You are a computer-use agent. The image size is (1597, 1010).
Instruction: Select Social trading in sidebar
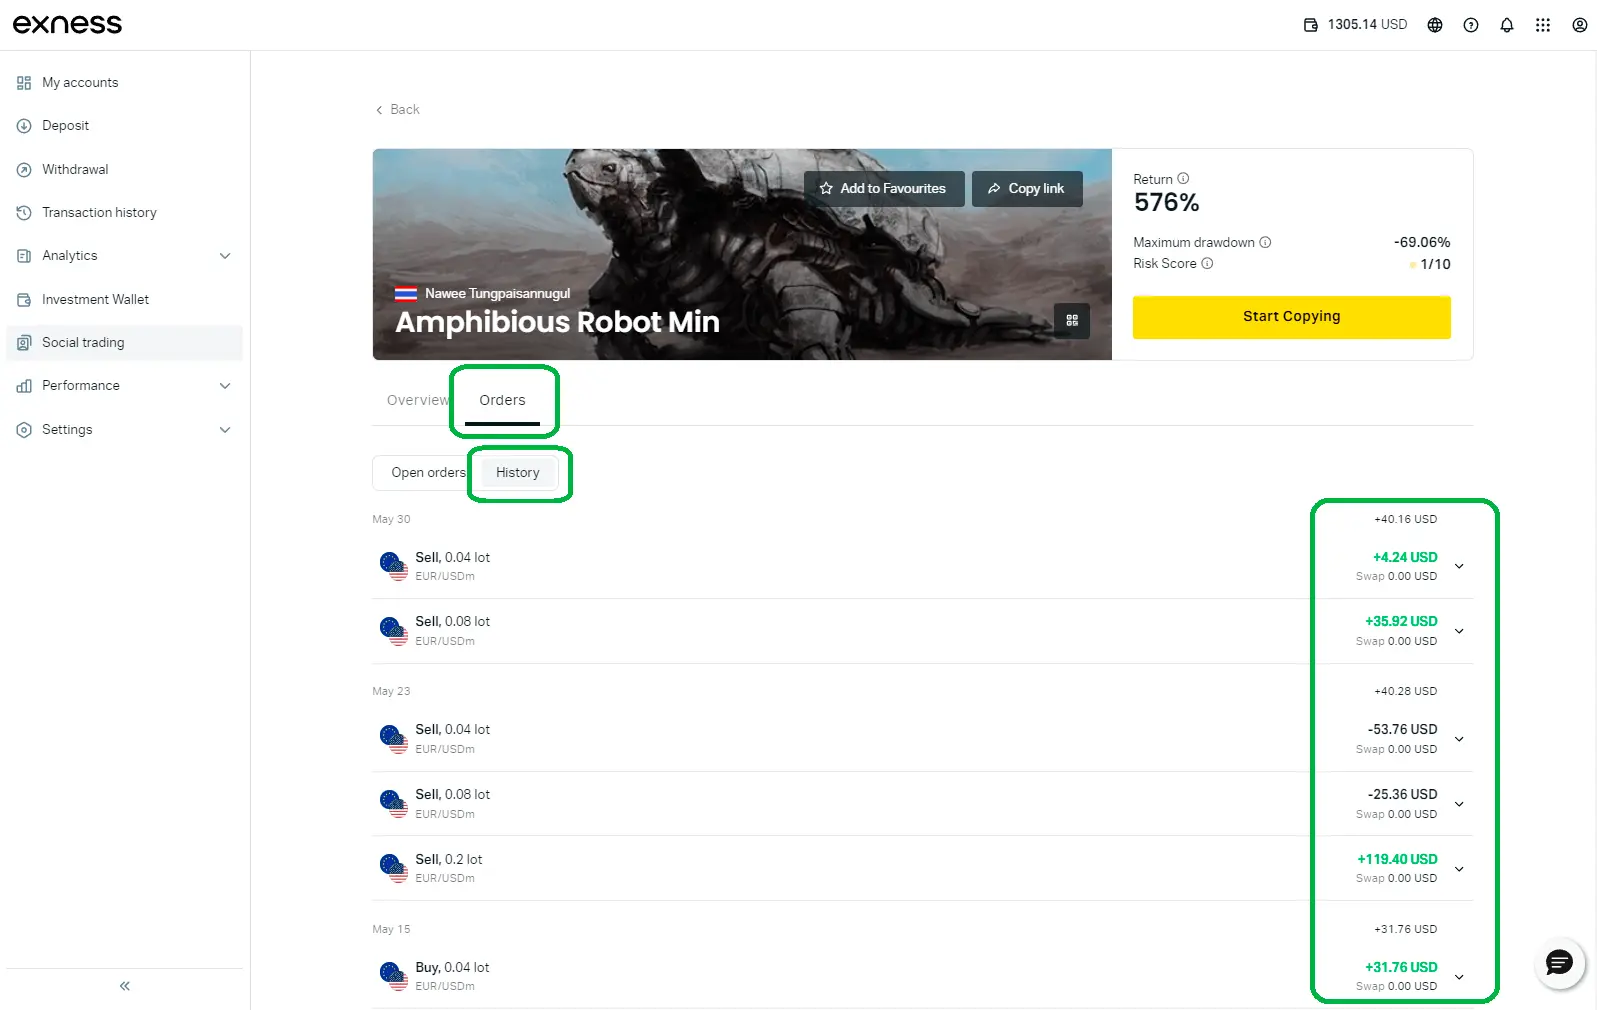click(x=124, y=343)
